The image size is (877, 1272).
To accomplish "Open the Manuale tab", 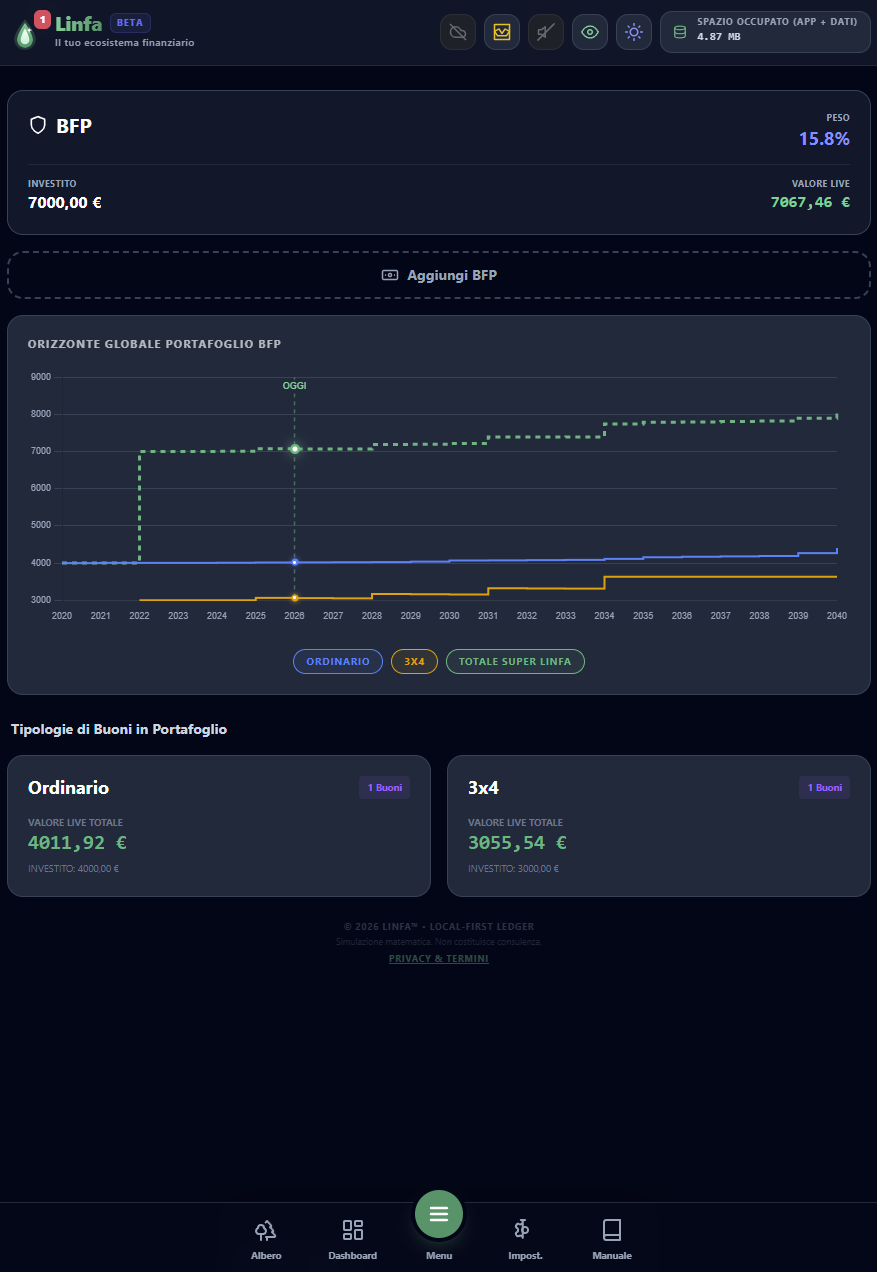I will 612,1239.
